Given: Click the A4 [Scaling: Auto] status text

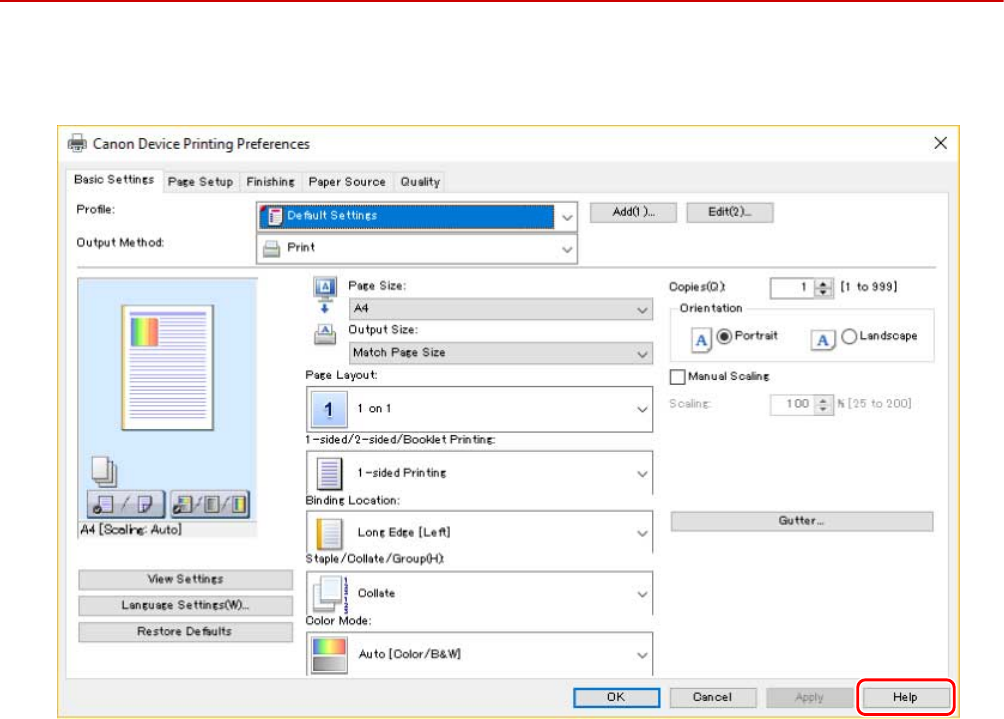Looking at the screenshot, I should pos(131,530).
